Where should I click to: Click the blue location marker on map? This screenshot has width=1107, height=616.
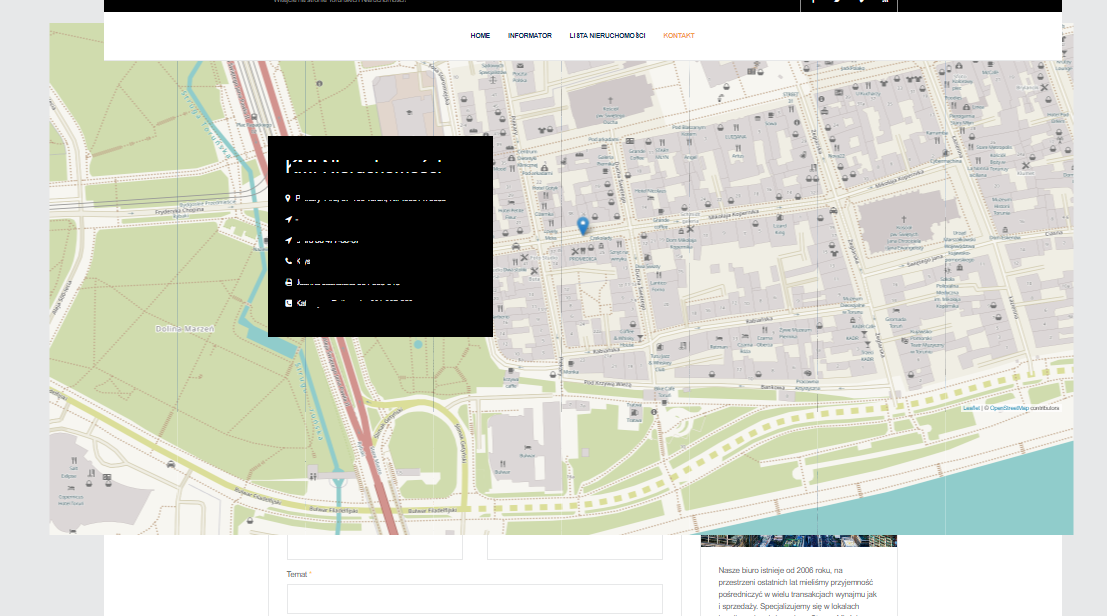[583, 226]
